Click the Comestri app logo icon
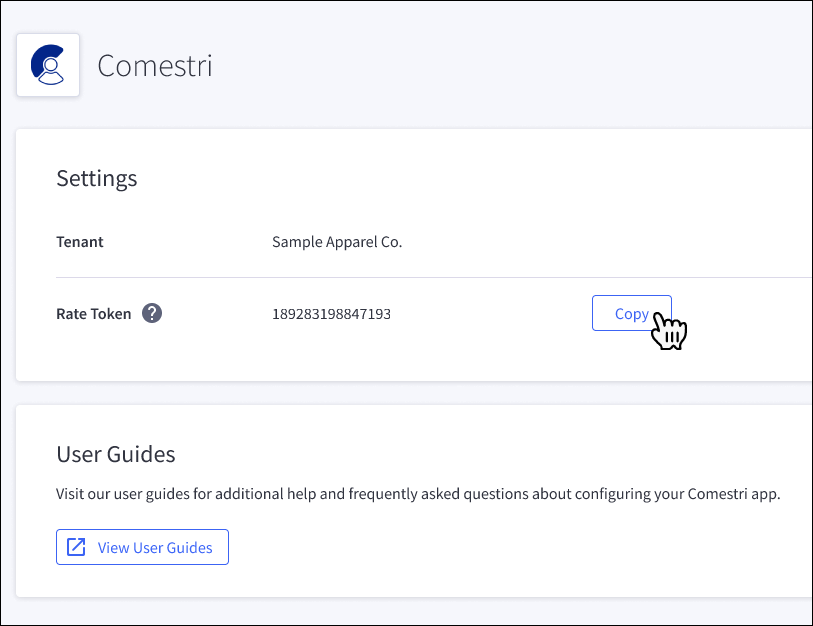The height and width of the screenshot is (626, 813). pyautogui.click(x=47, y=65)
